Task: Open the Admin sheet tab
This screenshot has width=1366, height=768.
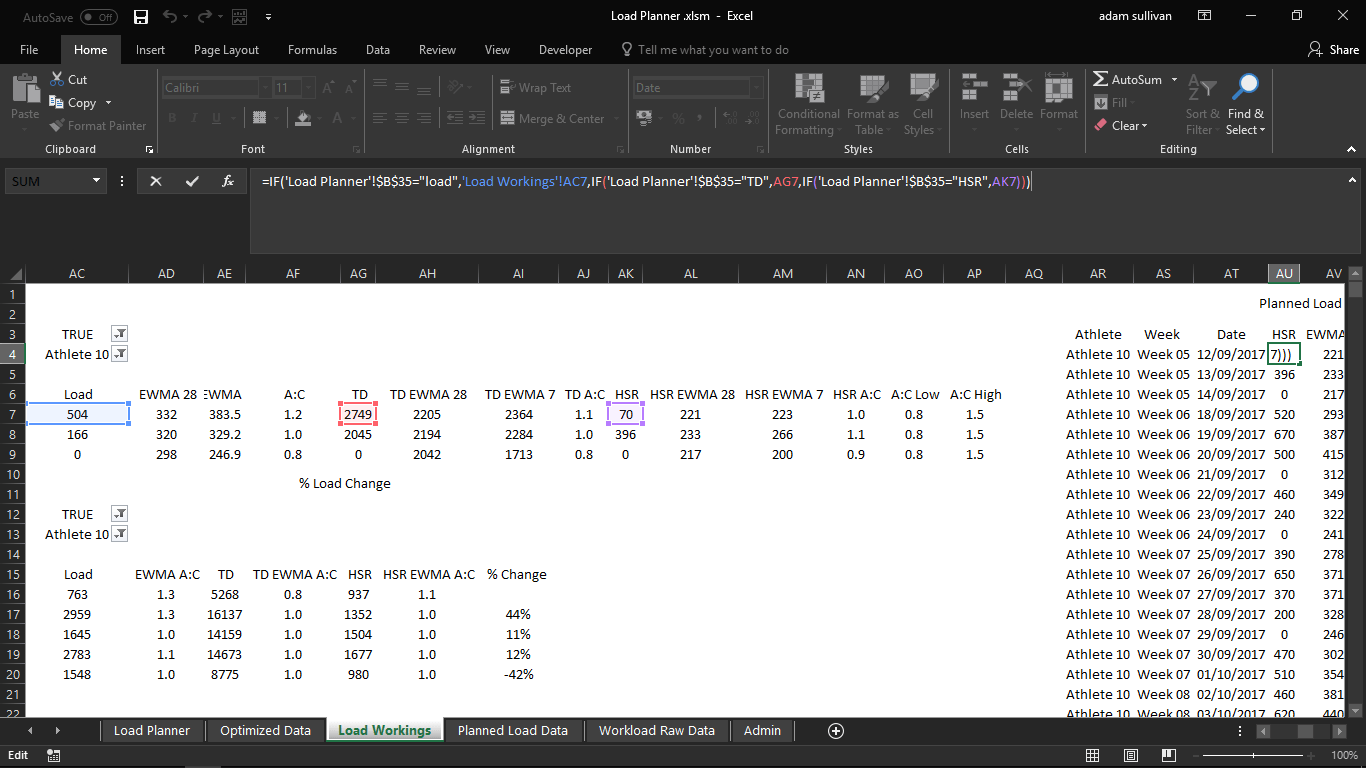Action: 762,731
